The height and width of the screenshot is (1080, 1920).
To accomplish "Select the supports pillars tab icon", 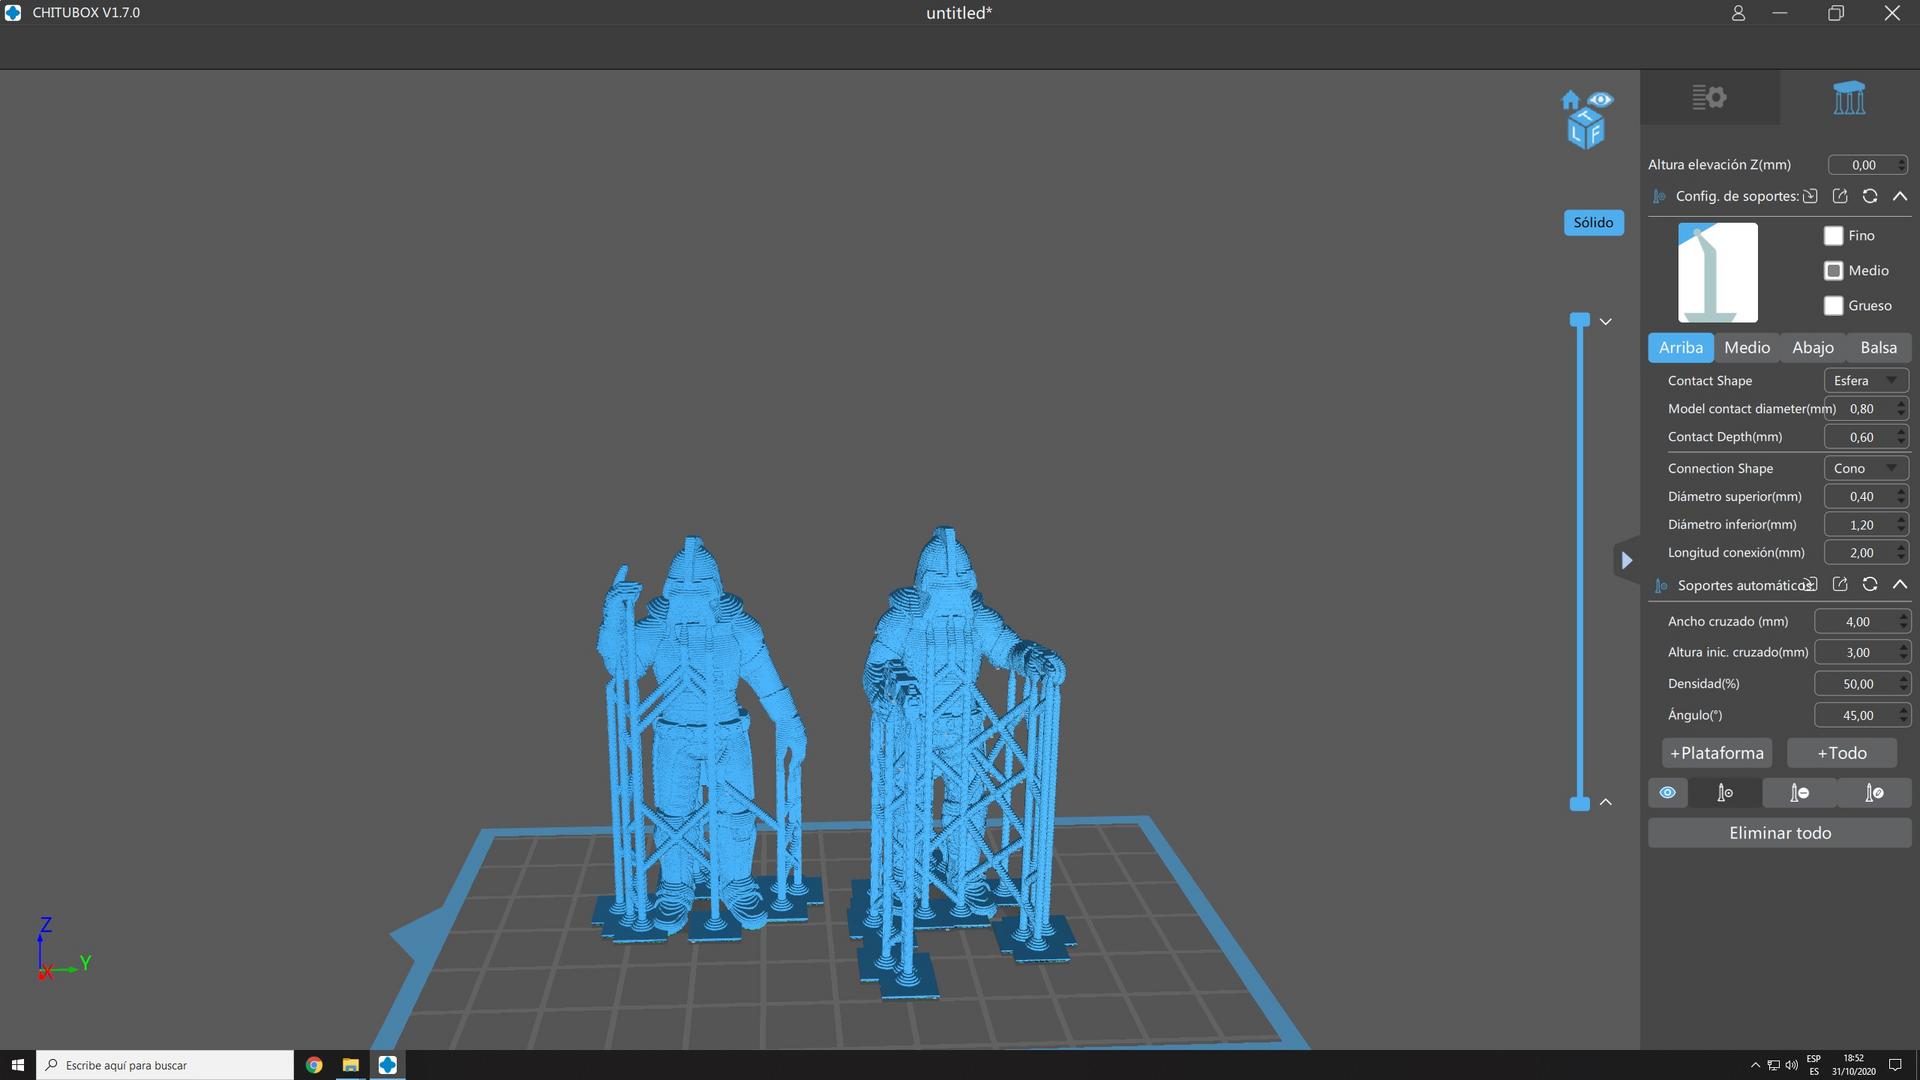I will (x=1849, y=98).
